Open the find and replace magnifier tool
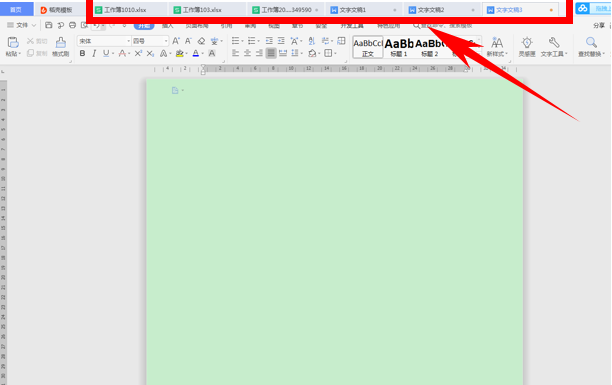This screenshot has width=612, height=385. tap(591, 46)
